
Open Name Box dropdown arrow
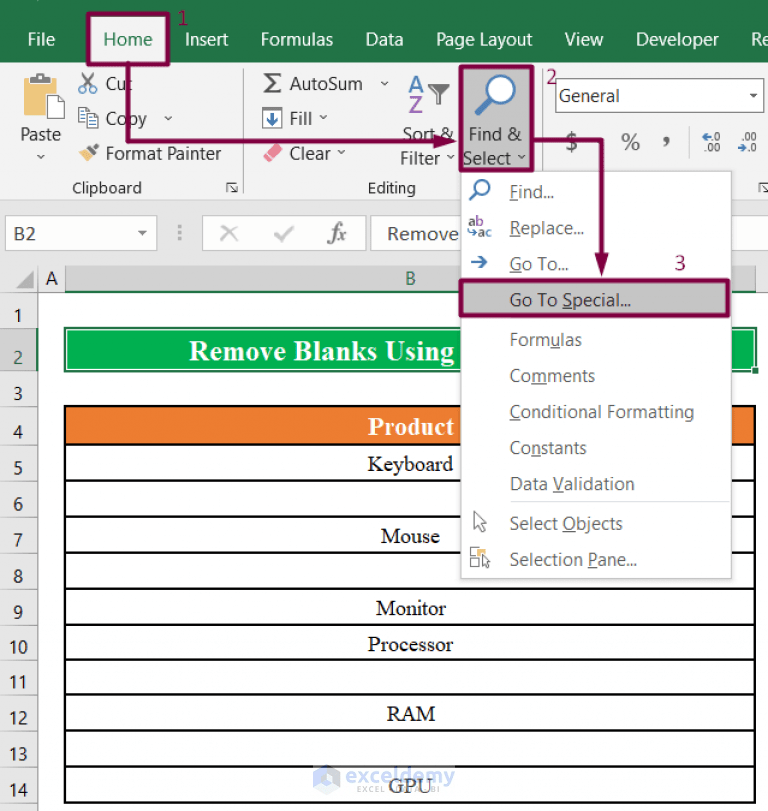coord(142,233)
